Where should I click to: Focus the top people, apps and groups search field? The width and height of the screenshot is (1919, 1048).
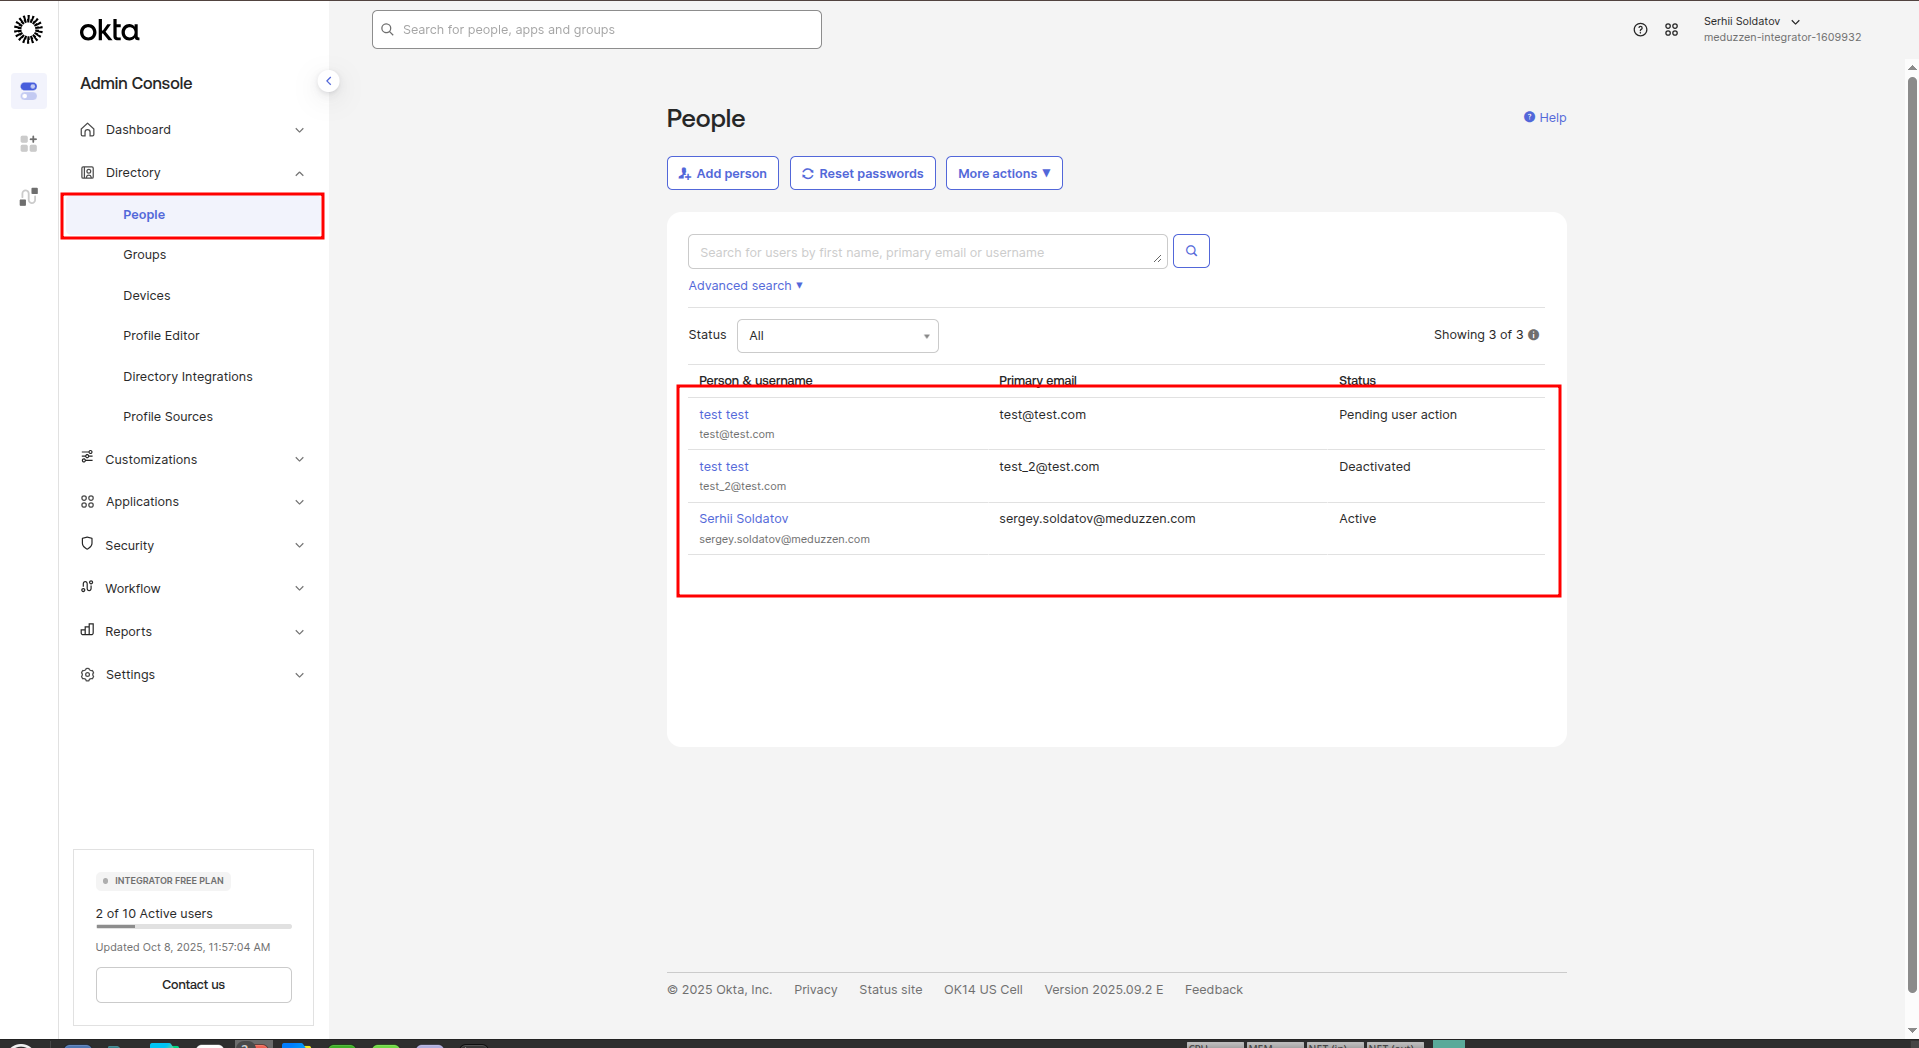pos(597,30)
